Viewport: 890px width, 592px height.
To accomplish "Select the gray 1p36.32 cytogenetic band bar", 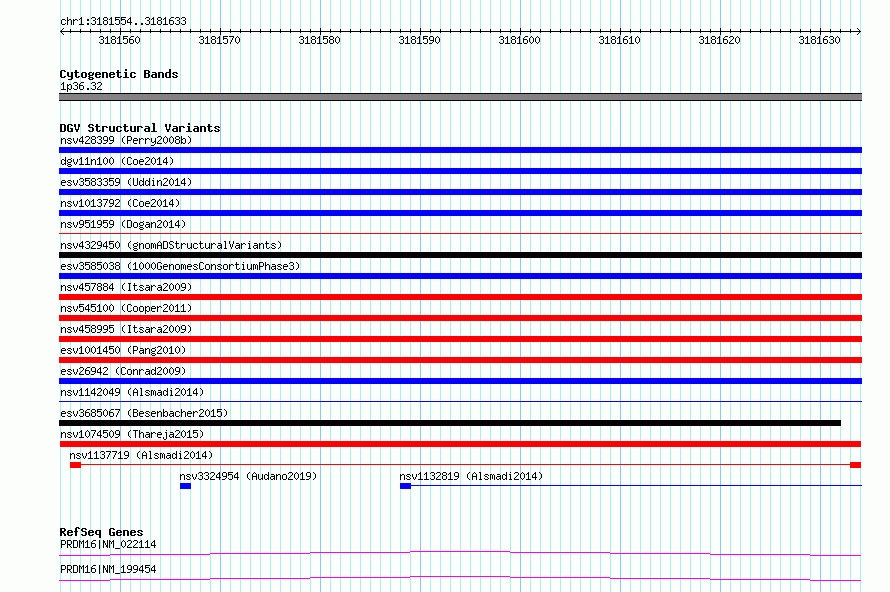I will pyautogui.click(x=460, y=97).
